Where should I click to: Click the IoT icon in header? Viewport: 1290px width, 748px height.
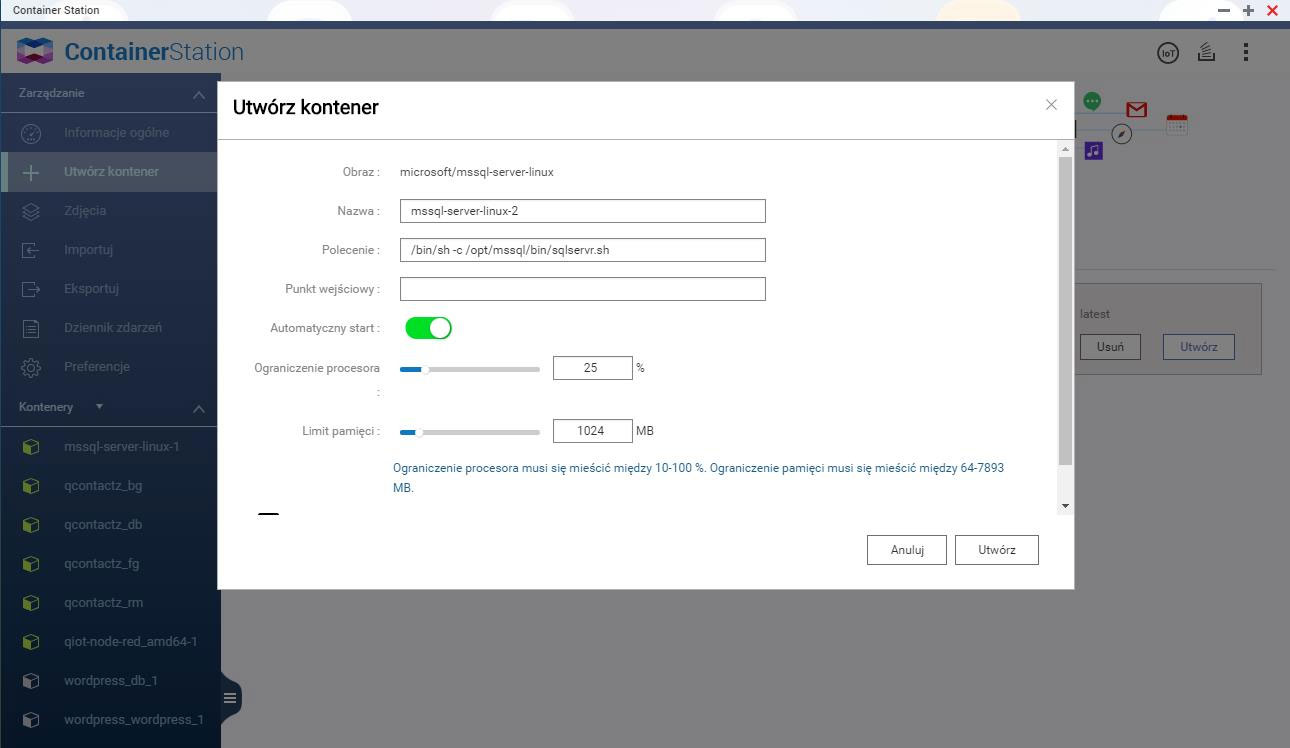click(x=1167, y=53)
